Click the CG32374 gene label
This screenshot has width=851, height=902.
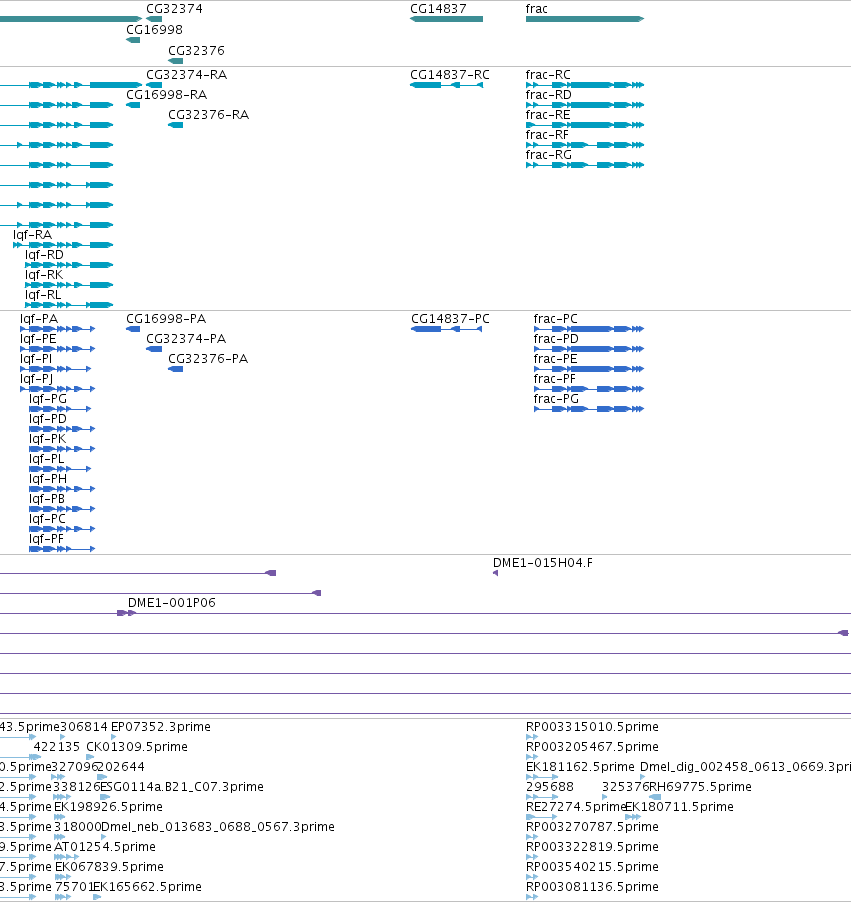pos(174,9)
